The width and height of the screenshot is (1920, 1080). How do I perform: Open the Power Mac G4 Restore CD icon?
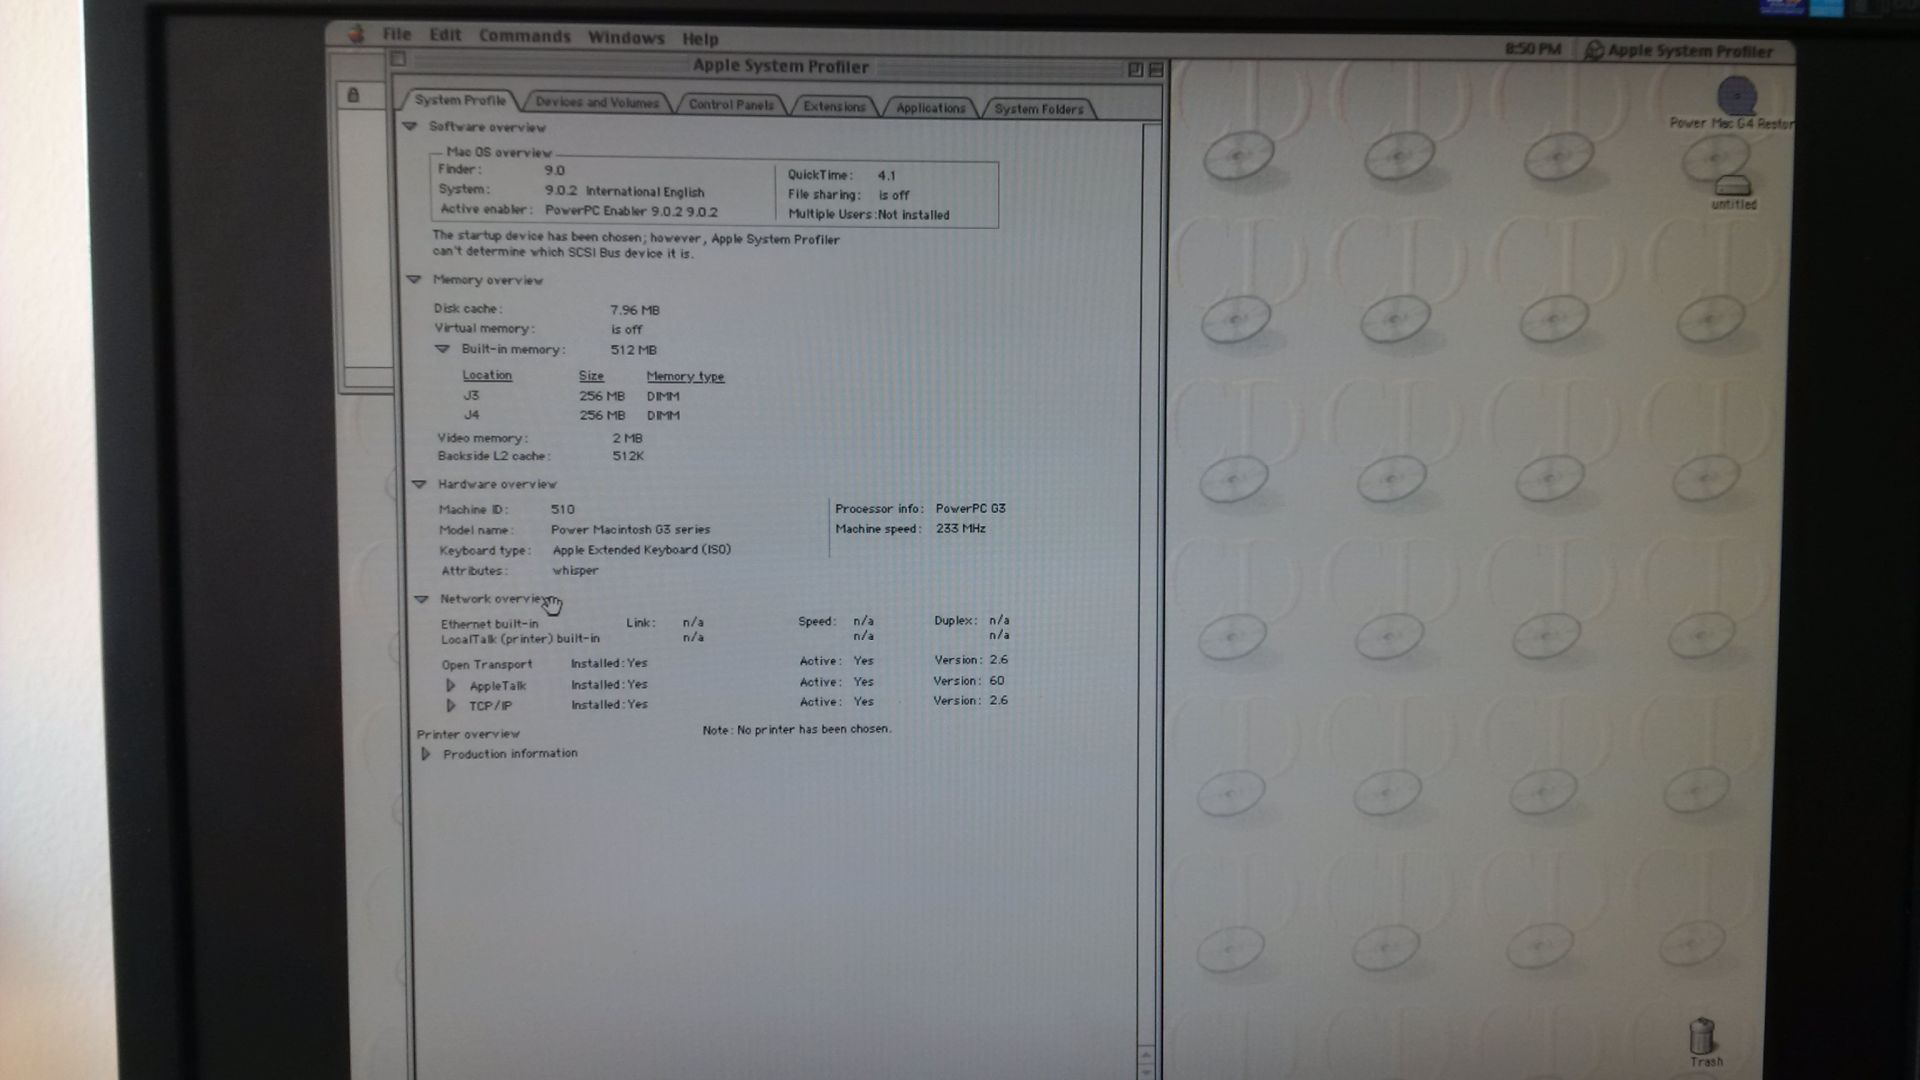pos(1736,98)
